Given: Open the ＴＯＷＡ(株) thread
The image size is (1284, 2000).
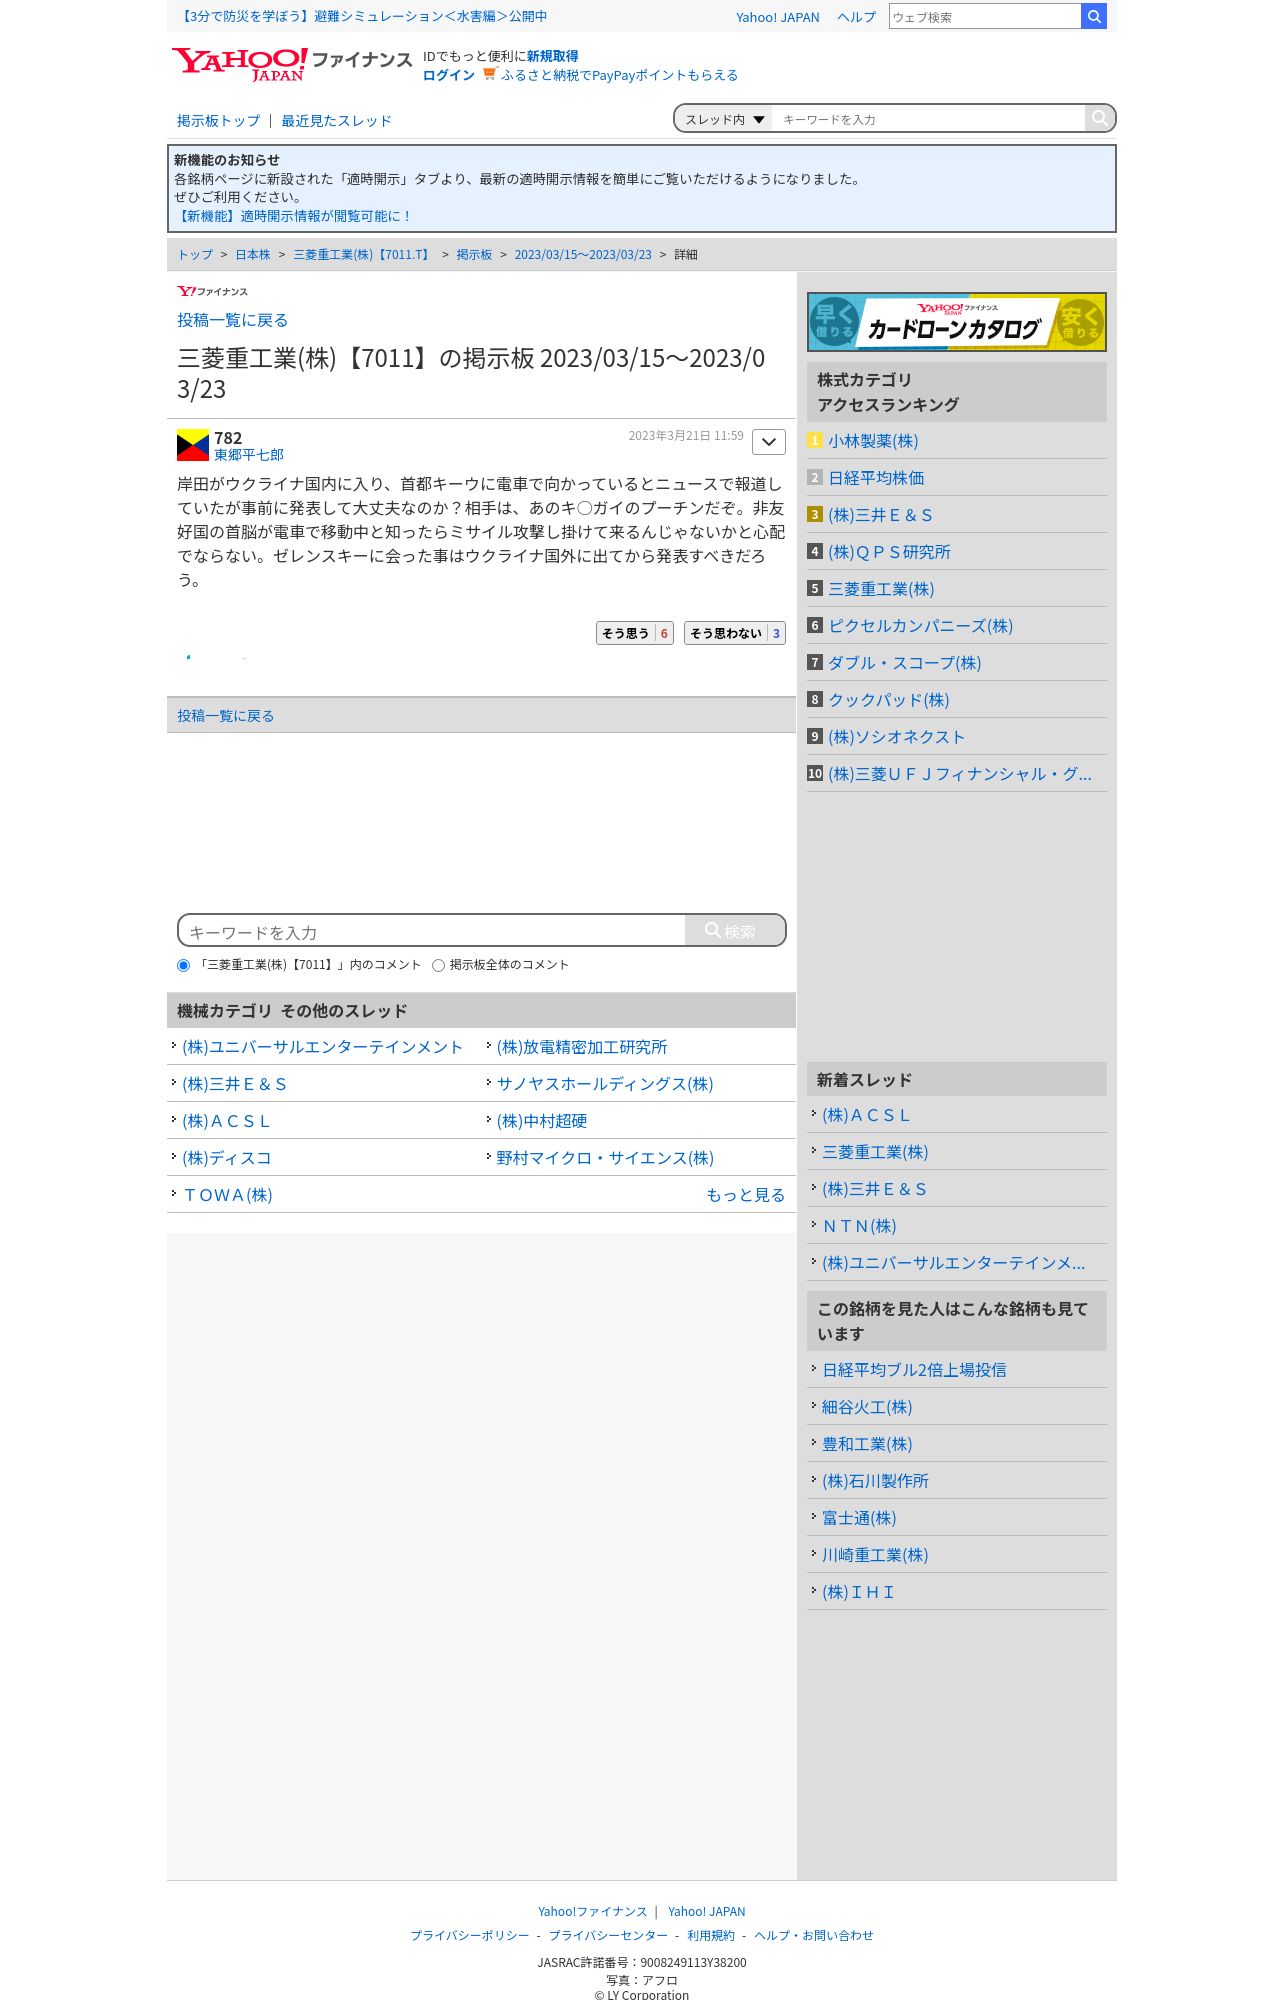Looking at the screenshot, I should (227, 1195).
